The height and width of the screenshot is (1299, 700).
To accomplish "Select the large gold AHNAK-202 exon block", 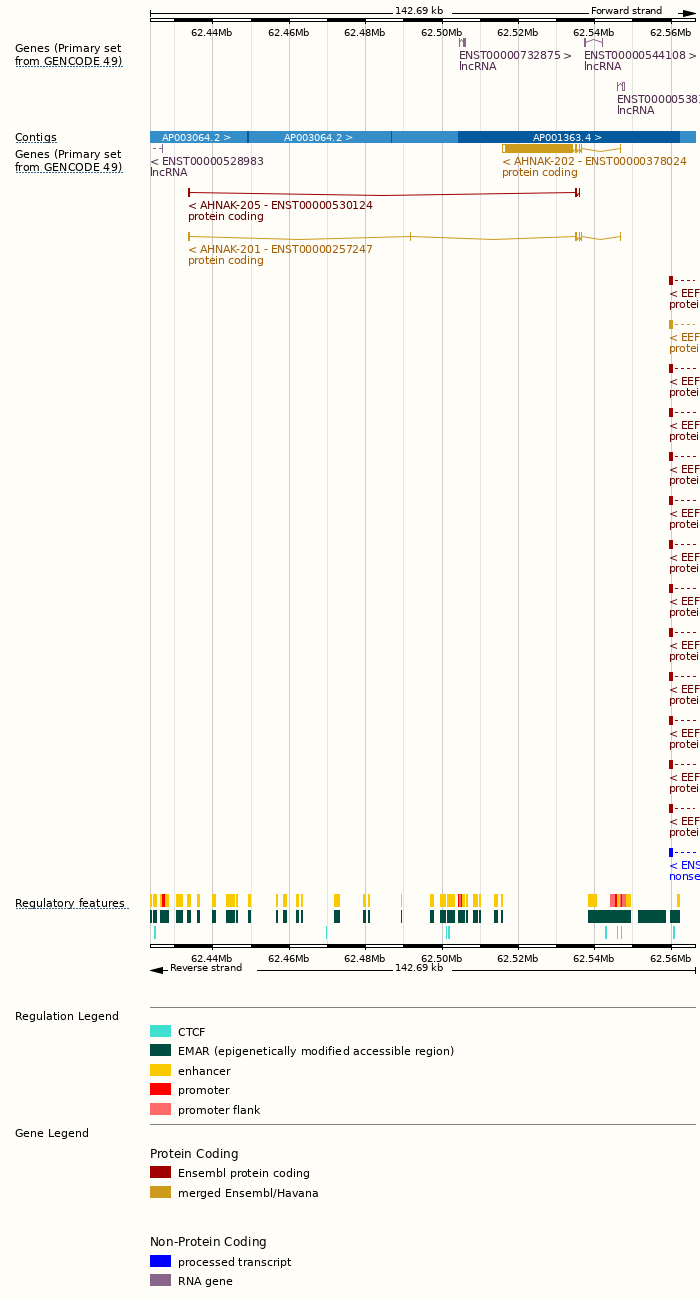I will pyautogui.click(x=538, y=148).
